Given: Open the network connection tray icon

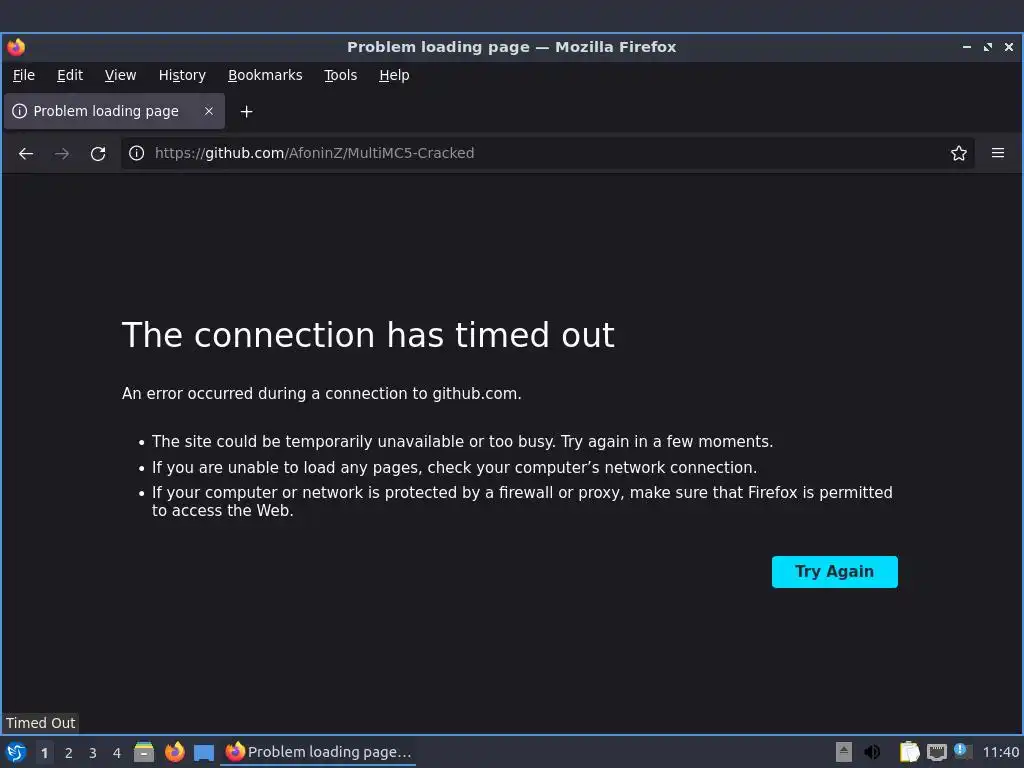Looking at the screenshot, I should (936, 752).
